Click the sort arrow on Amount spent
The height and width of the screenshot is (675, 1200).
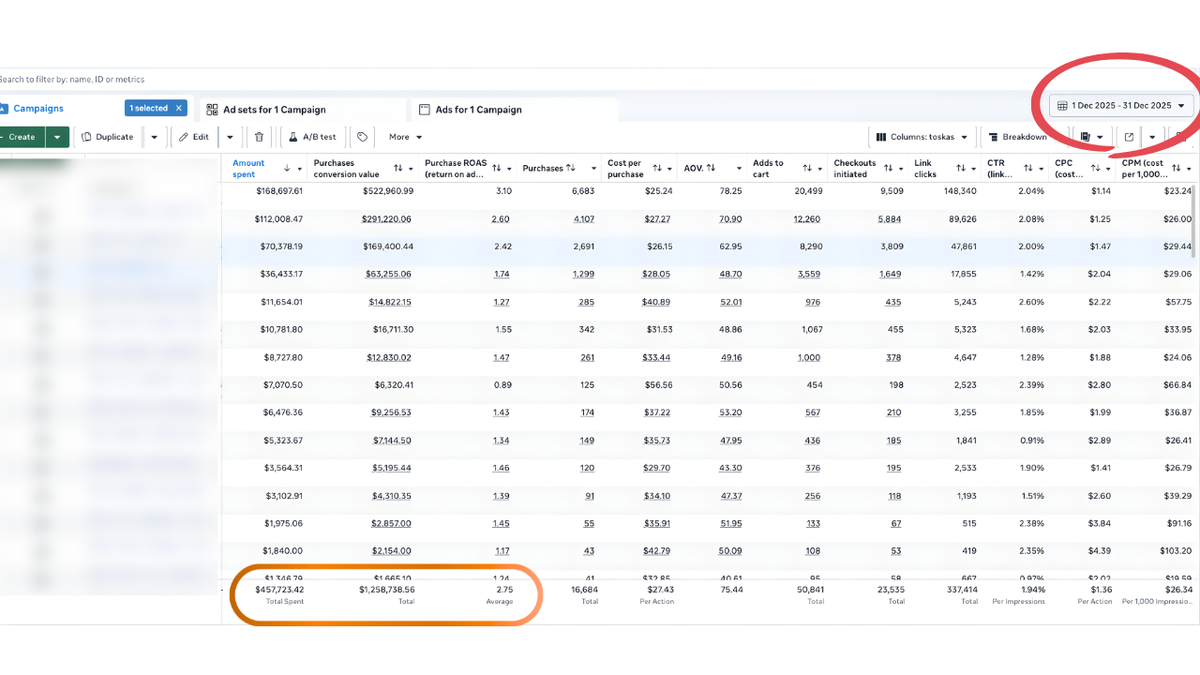287,168
